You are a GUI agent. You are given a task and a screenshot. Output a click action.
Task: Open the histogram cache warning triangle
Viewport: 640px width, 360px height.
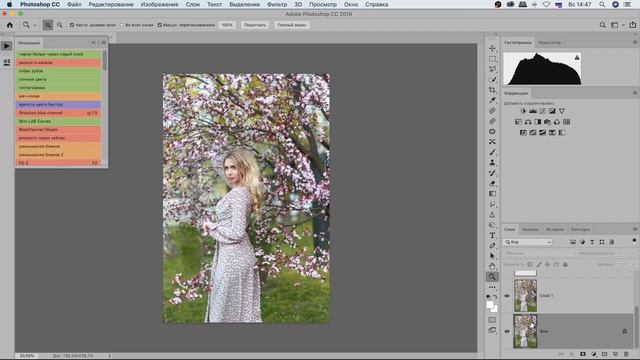[577, 58]
